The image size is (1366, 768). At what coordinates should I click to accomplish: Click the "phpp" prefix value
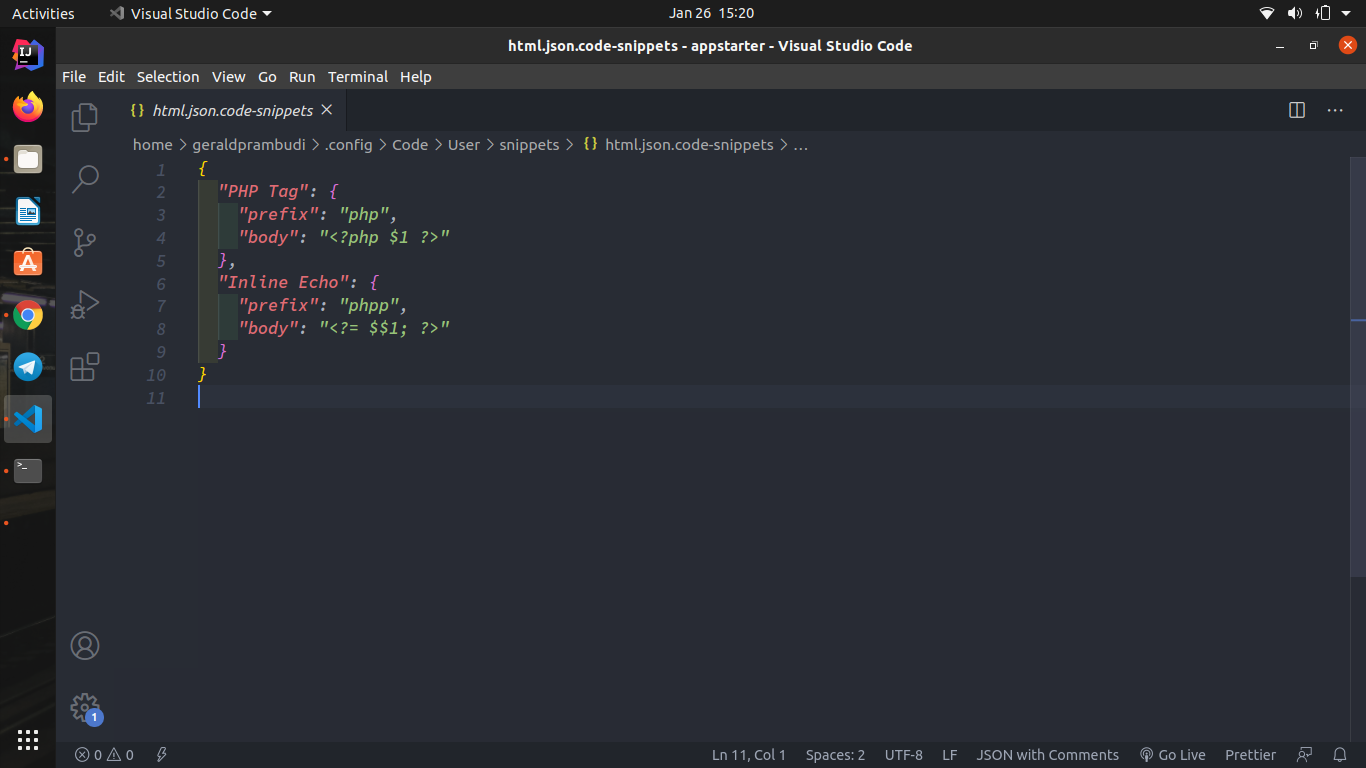[369, 306]
